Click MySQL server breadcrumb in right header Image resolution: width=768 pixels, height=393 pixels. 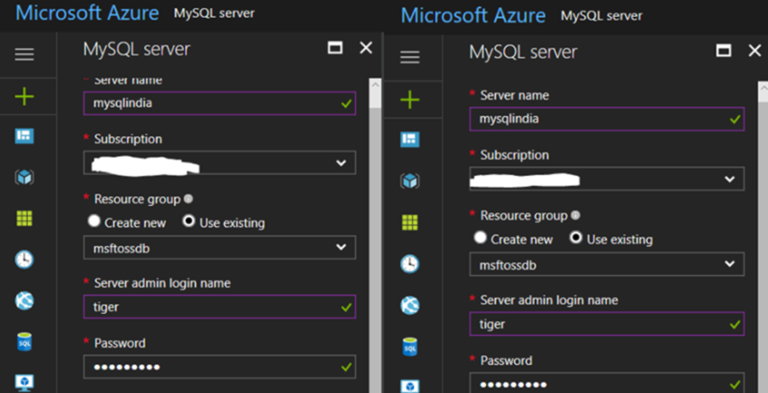pos(601,16)
